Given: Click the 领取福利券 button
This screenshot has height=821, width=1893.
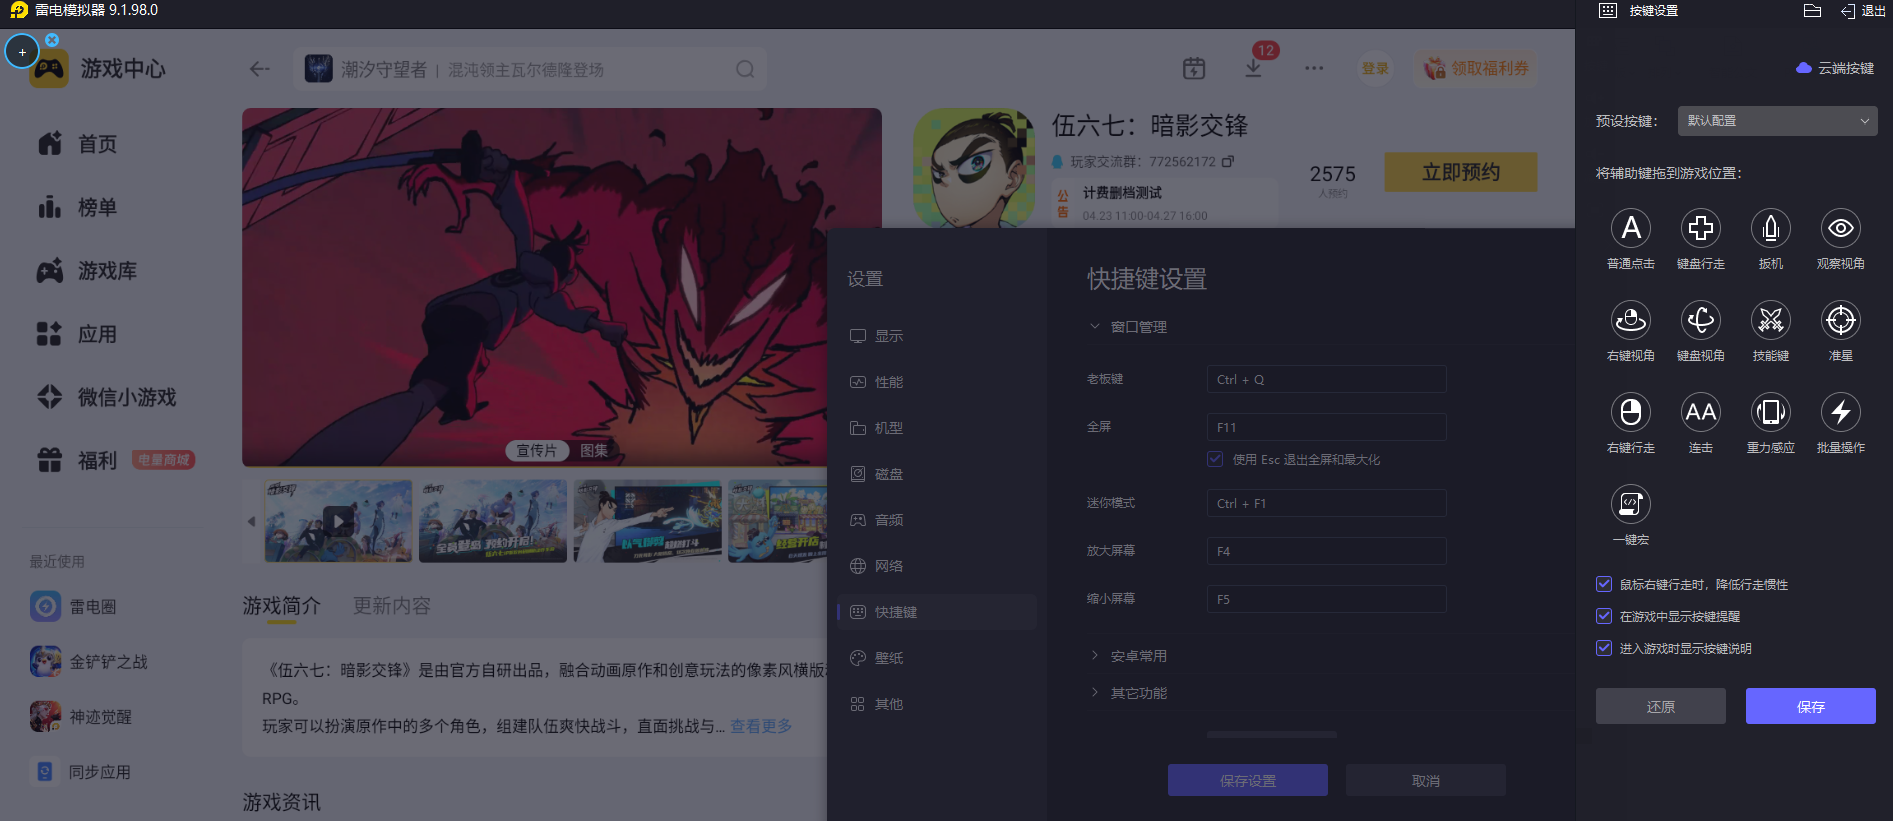Looking at the screenshot, I should [x=1476, y=68].
